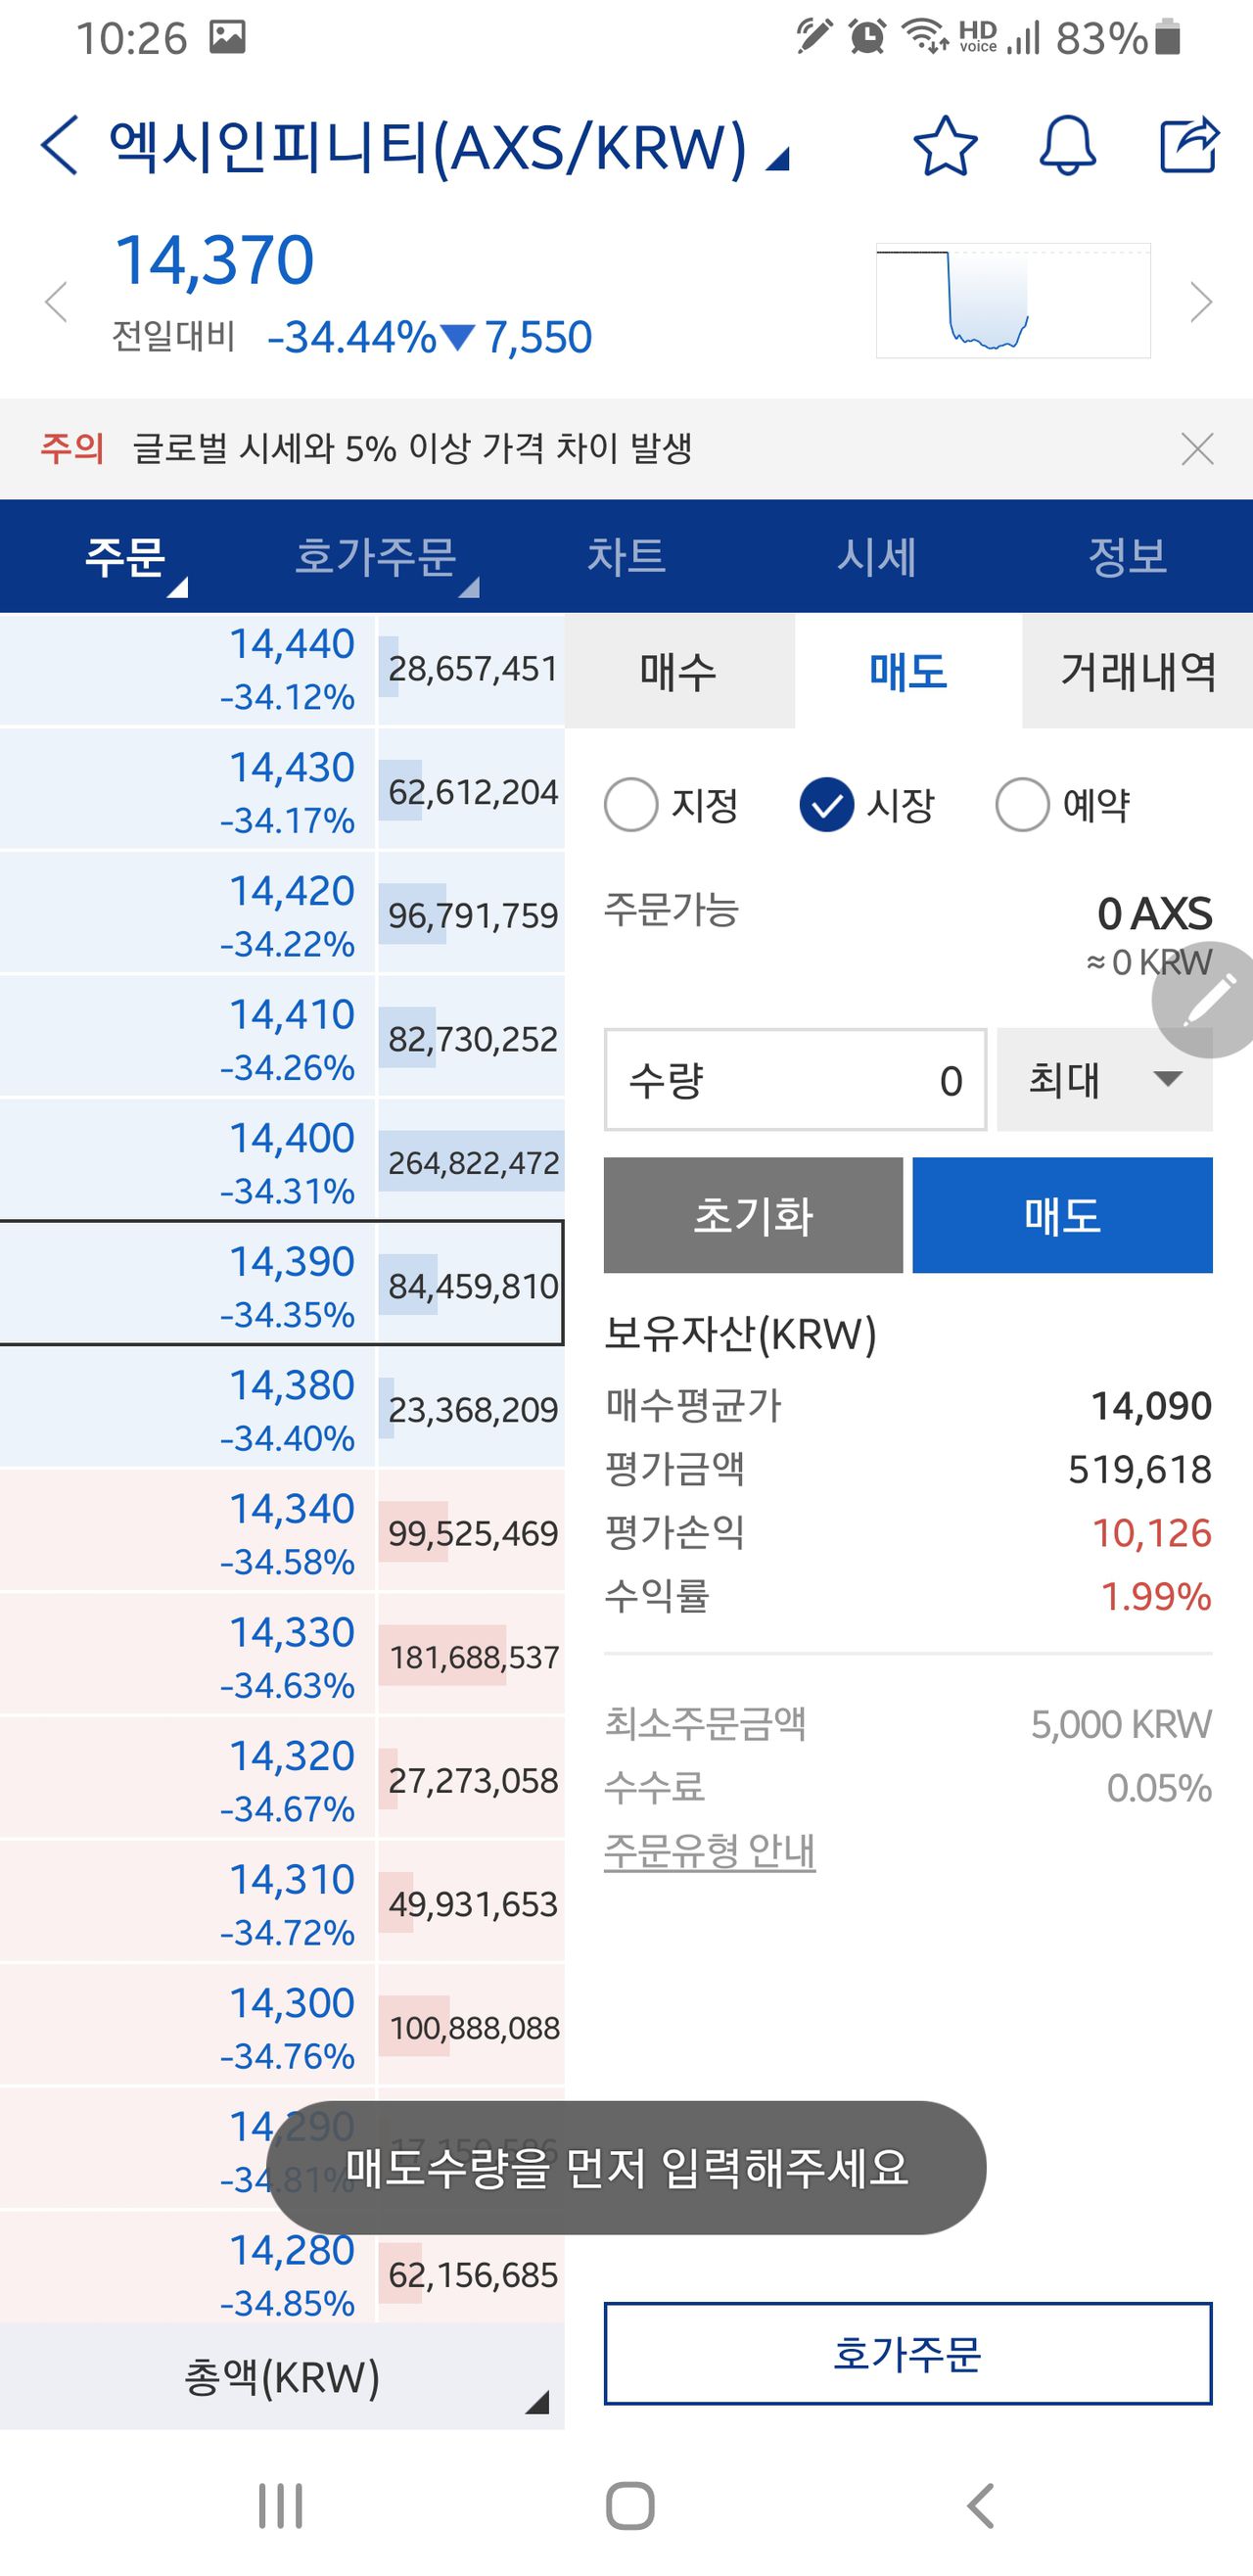Tap the current price 14,370
The image size is (1253, 2576).
click(215, 260)
